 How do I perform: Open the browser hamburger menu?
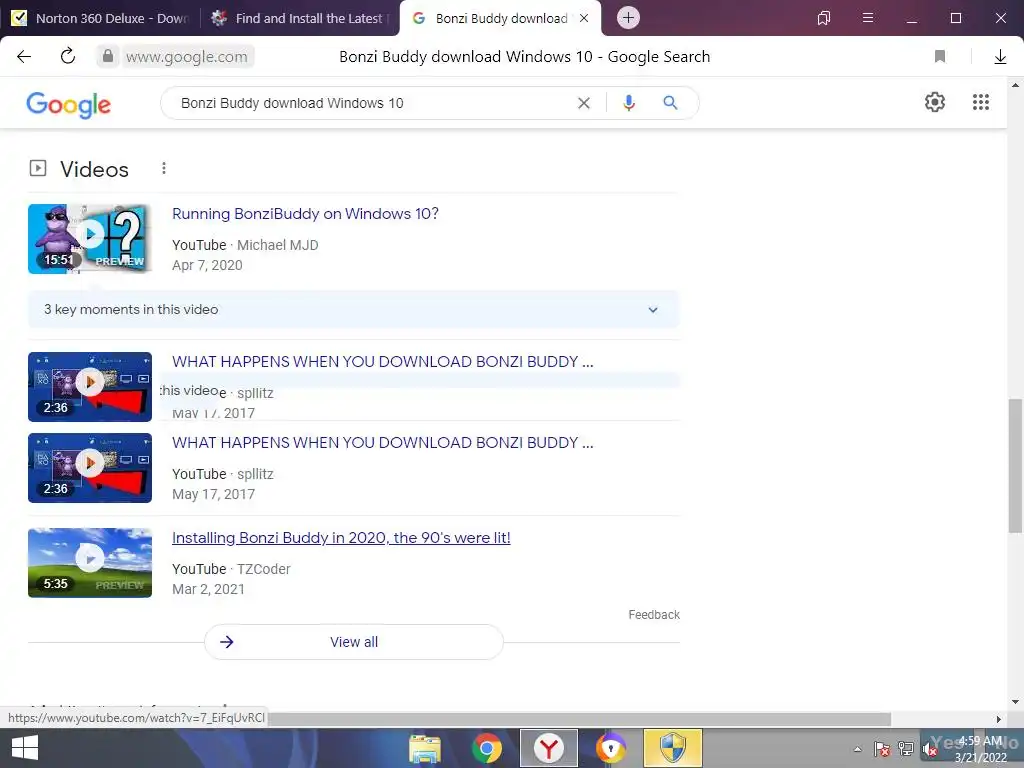click(868, 18)
